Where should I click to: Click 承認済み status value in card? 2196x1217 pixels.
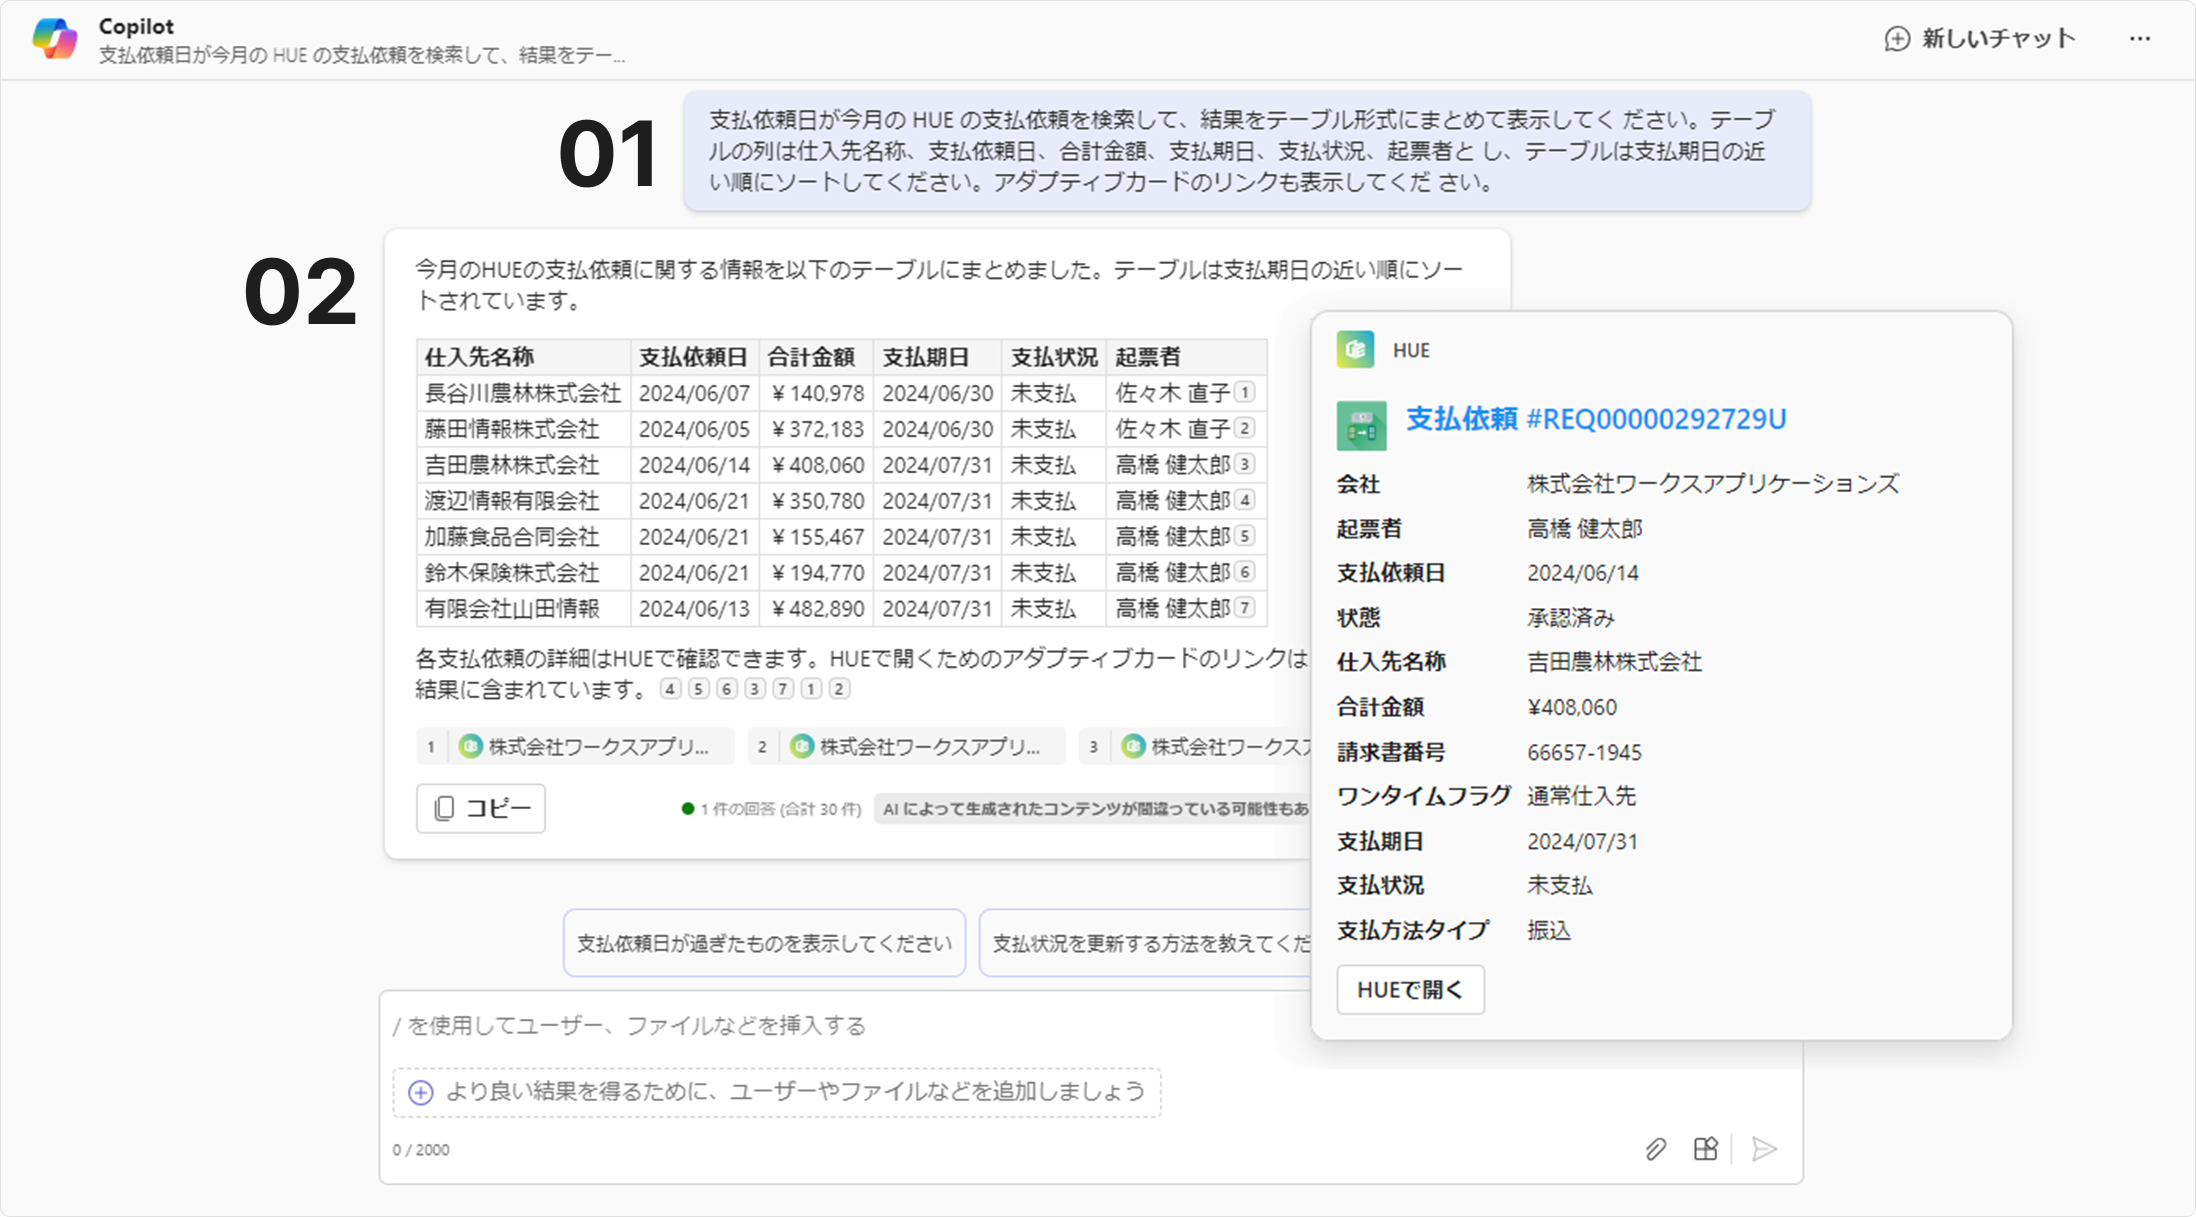pos(1571,618)
